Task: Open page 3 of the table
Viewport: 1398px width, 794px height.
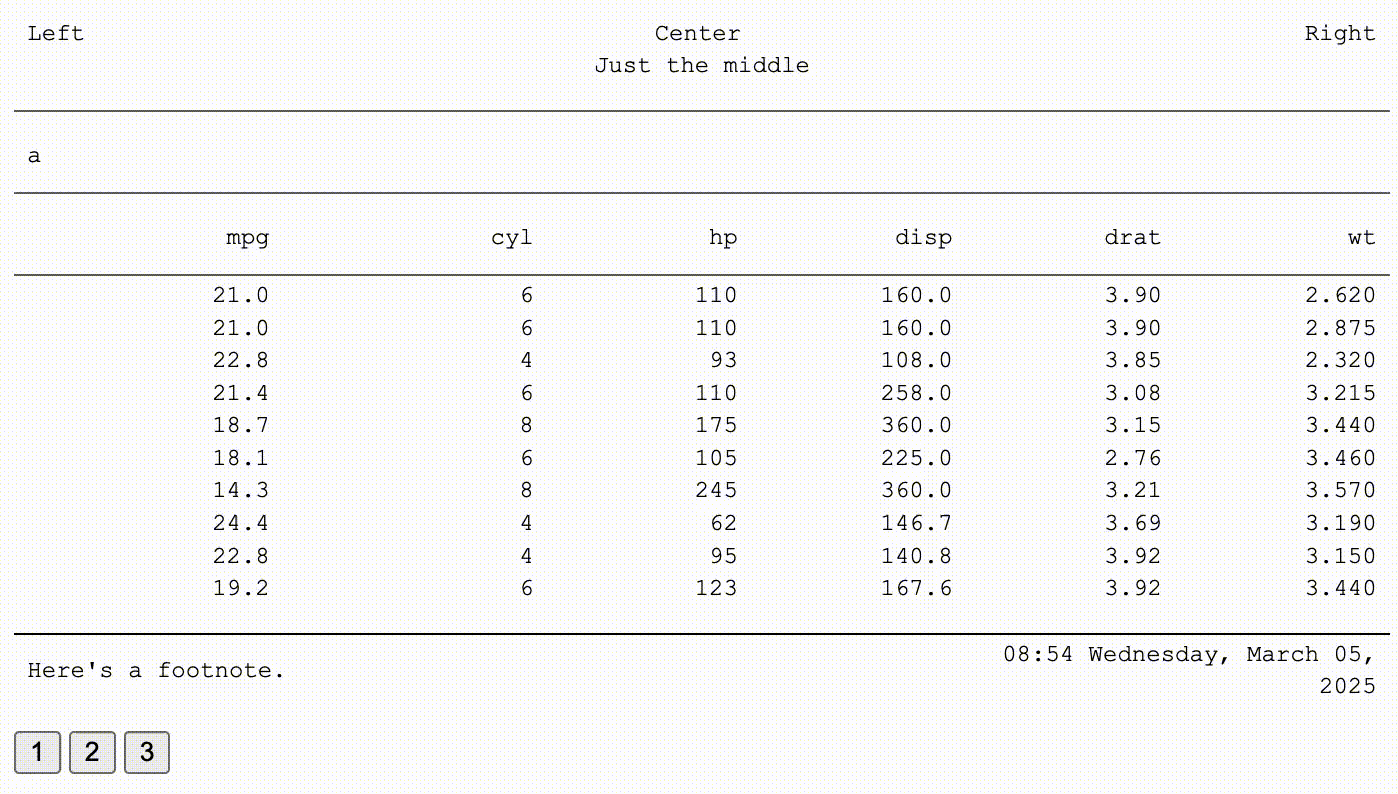Action: coord(147,752)
